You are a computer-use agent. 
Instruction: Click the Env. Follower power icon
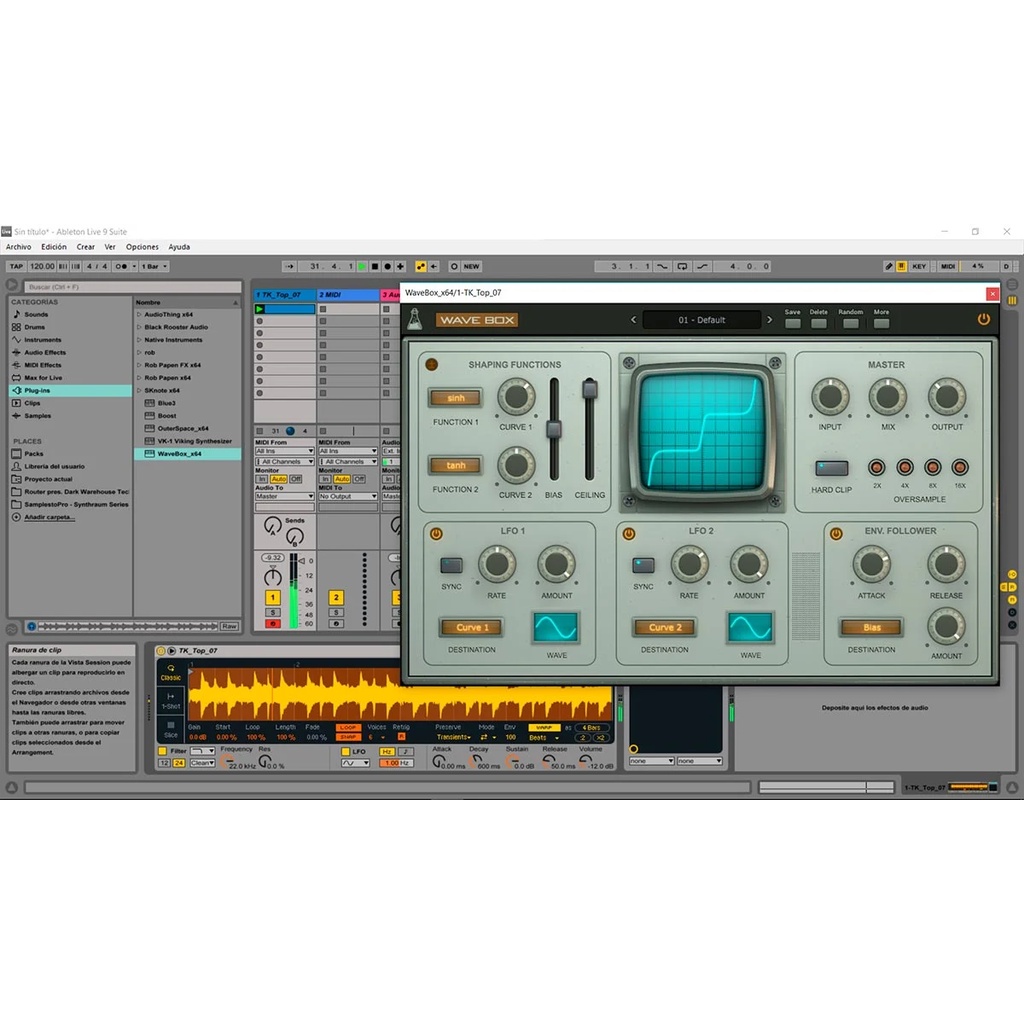[836, 534]
